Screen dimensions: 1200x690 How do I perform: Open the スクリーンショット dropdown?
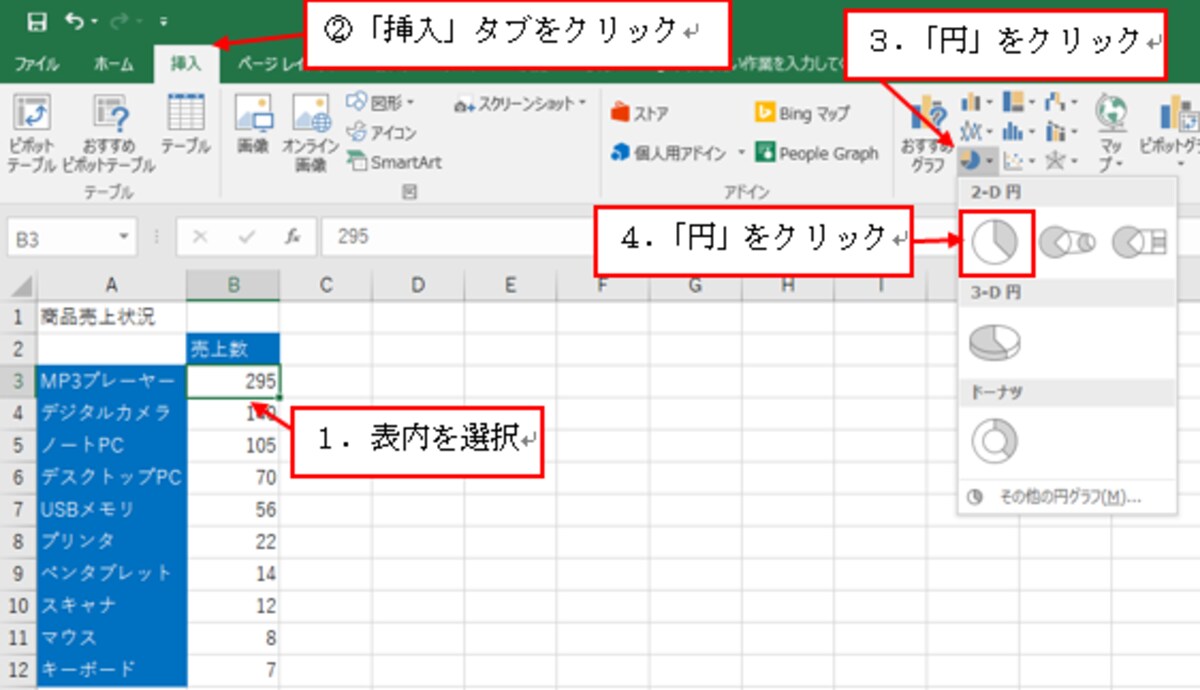click(x=520, y=103)
